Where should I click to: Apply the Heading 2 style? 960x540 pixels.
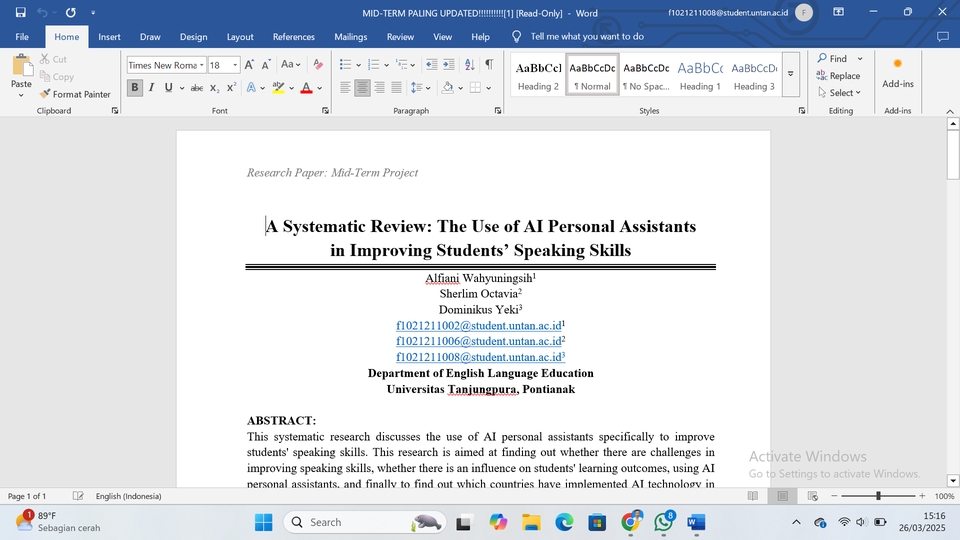click(x=538, y=75)
